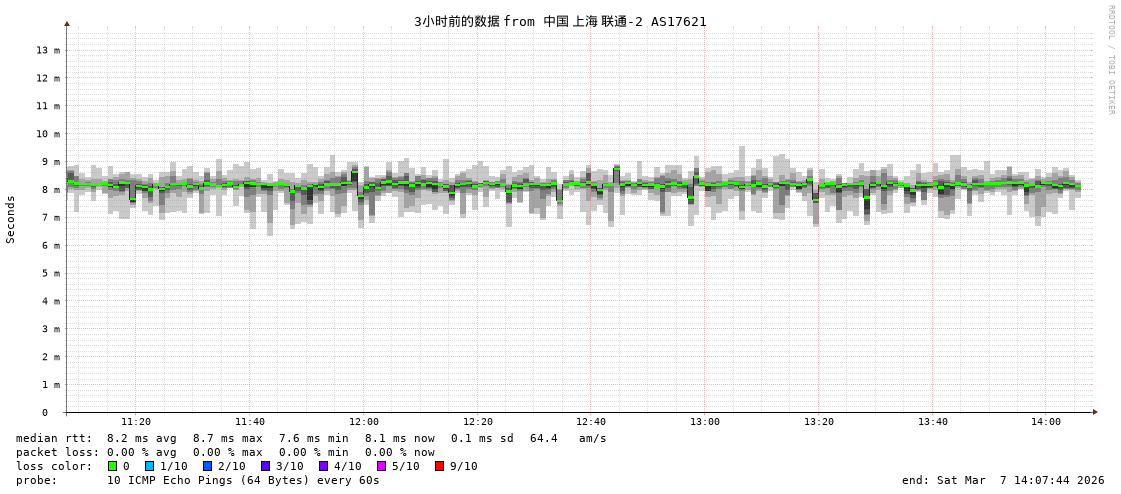Click the 13 m y-axis label

[x=48, y=50]
